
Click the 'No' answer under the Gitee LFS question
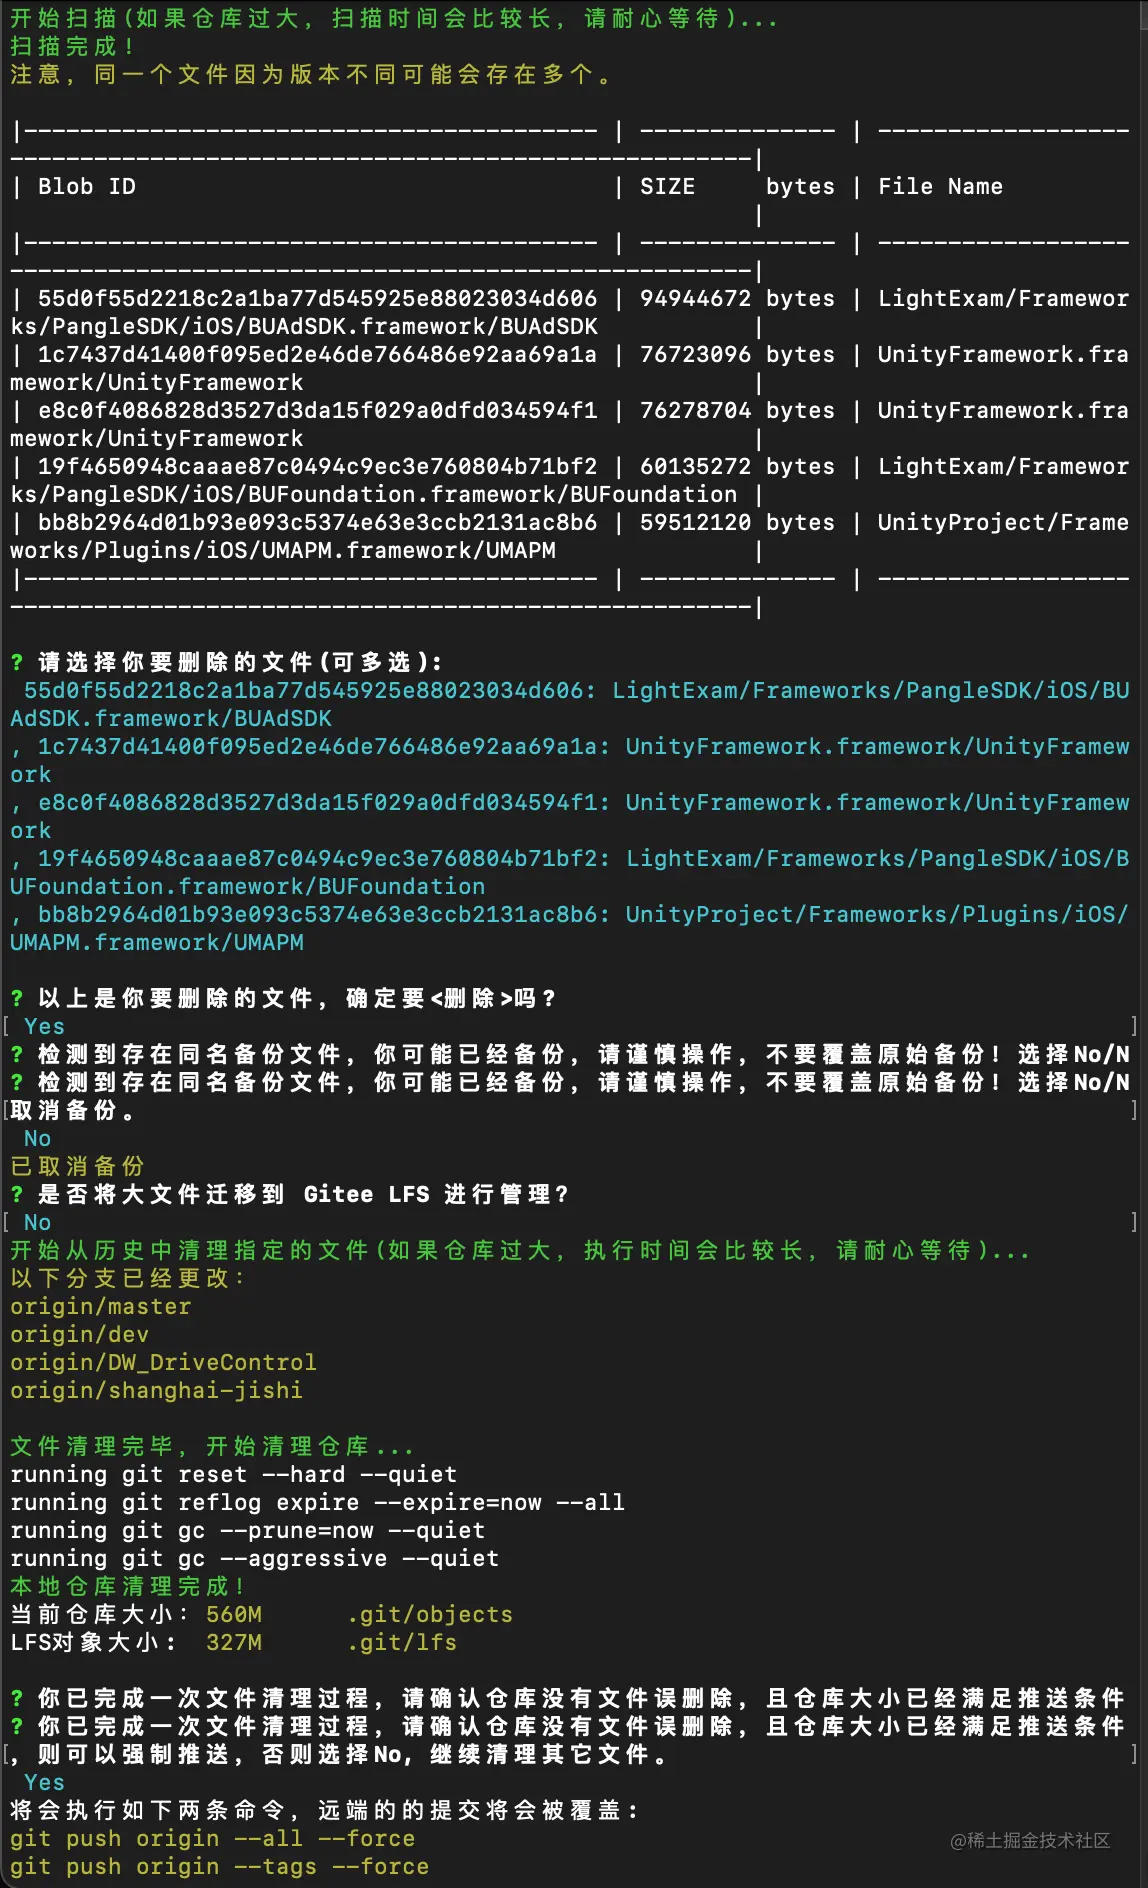click(x=37, y=1222)
